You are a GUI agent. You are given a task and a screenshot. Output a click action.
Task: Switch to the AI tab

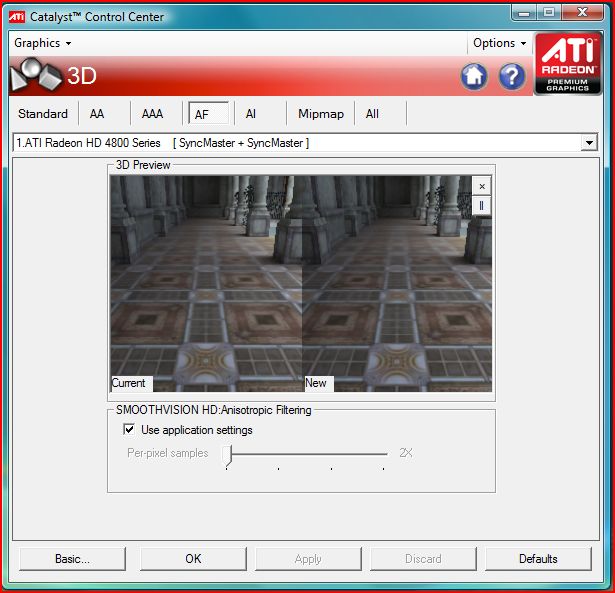pyautogui.click(x=251, y=114)
